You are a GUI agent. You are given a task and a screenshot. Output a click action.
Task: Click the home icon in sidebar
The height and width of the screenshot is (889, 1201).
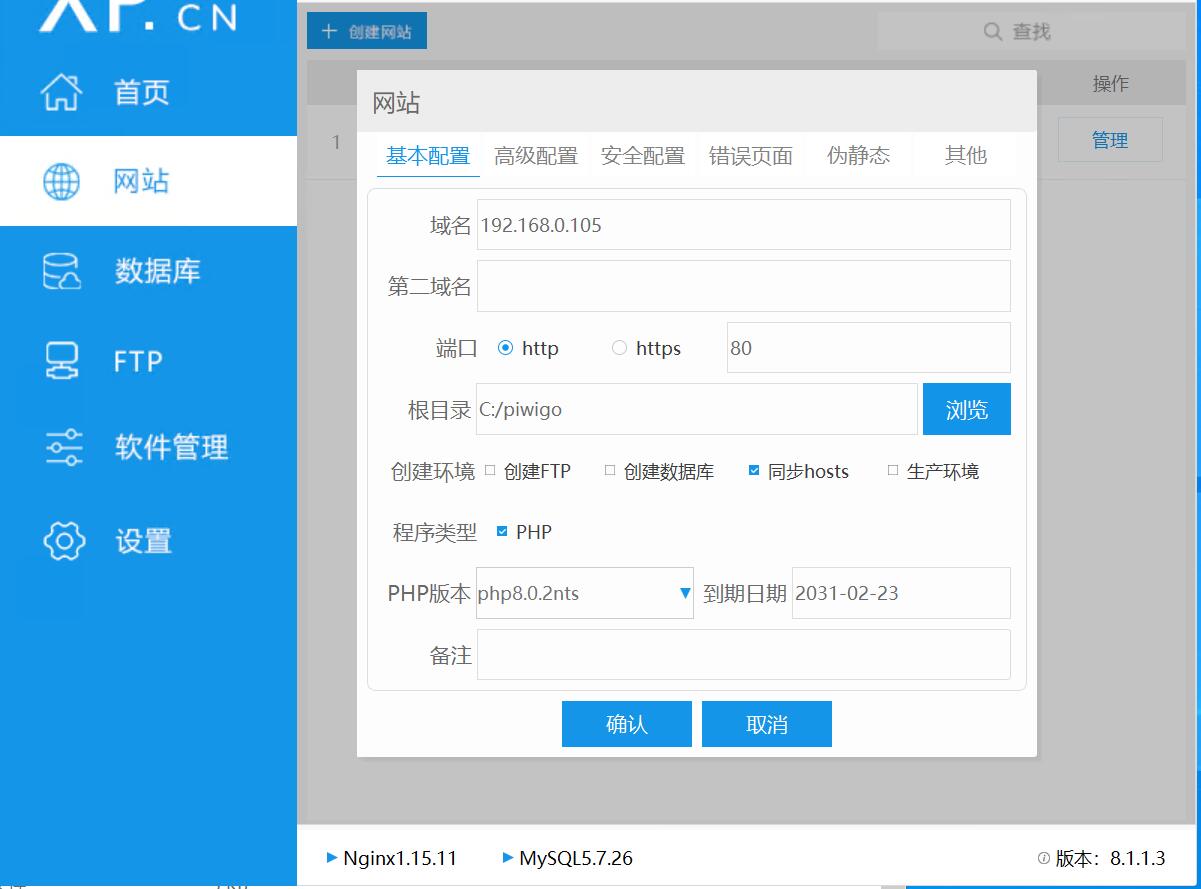(62, 92)
